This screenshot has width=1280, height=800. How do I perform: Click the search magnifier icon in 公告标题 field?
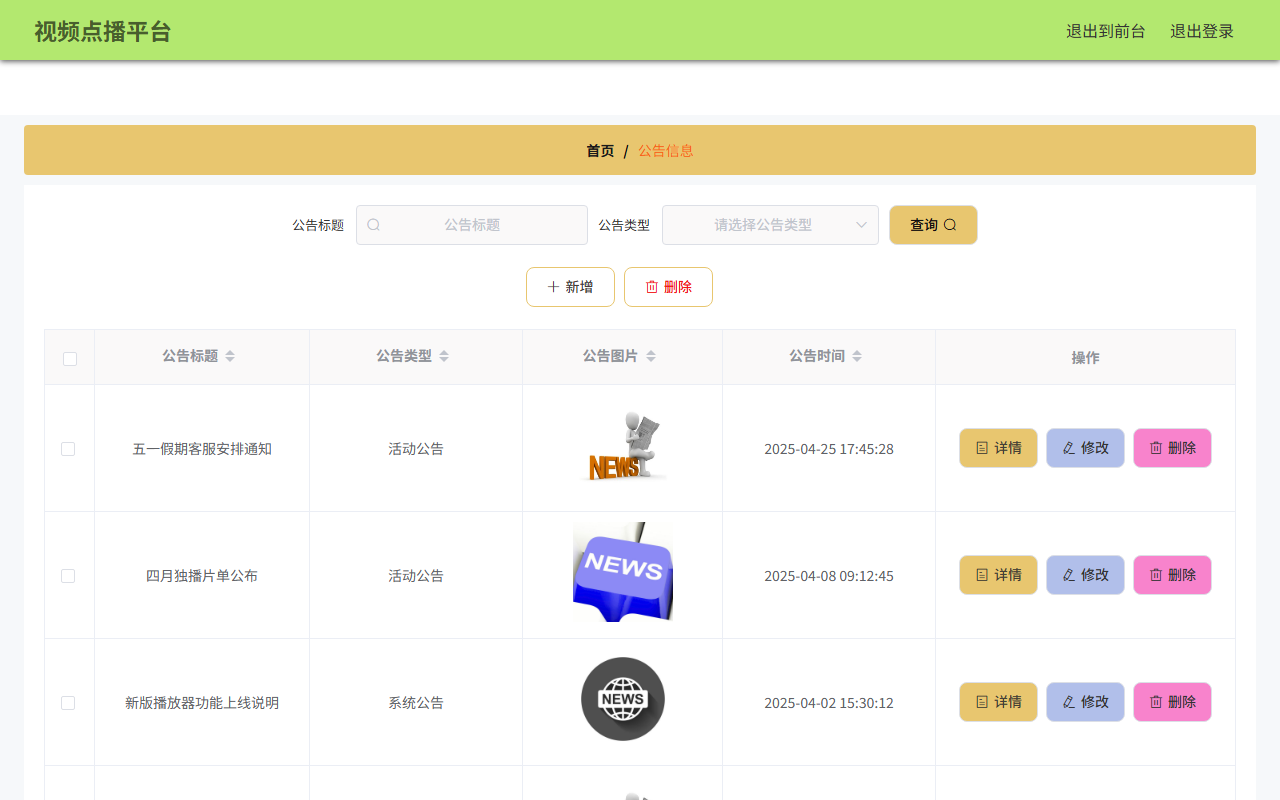pyautogui.click(x=373, y=225)
